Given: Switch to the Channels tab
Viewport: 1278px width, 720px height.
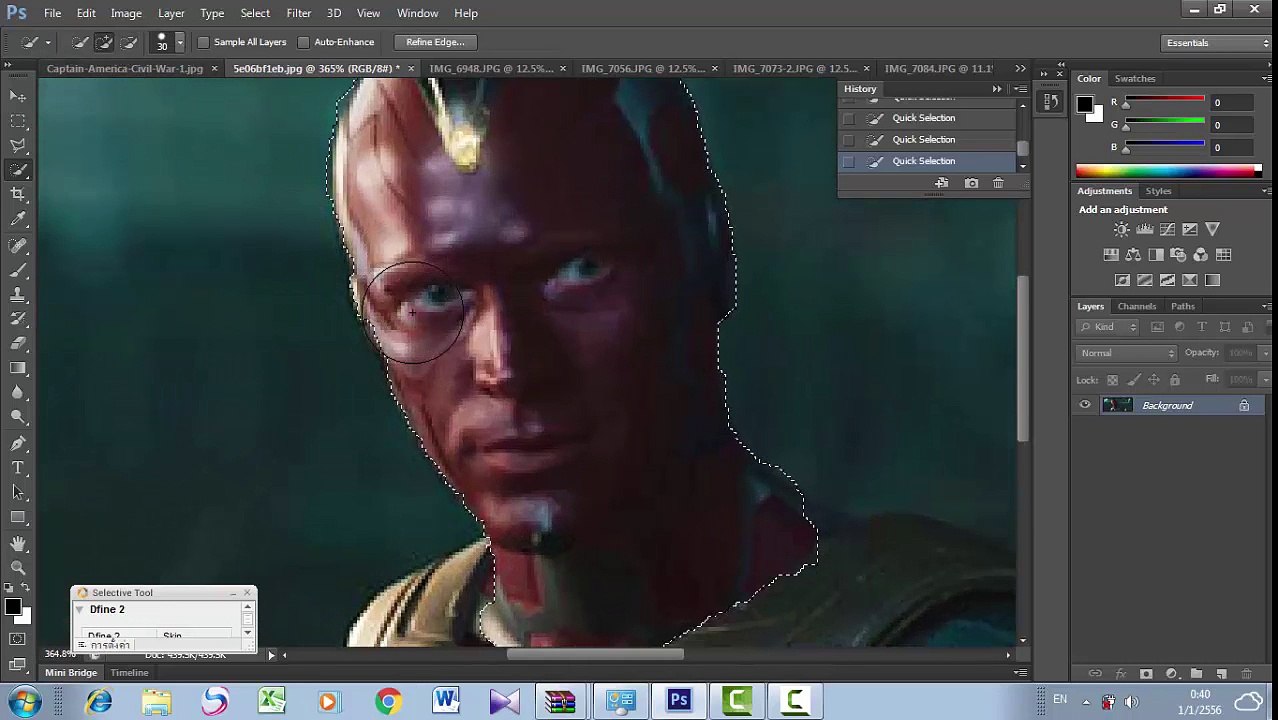Looking at the screenshot, I should click(x=1137, y=306).
